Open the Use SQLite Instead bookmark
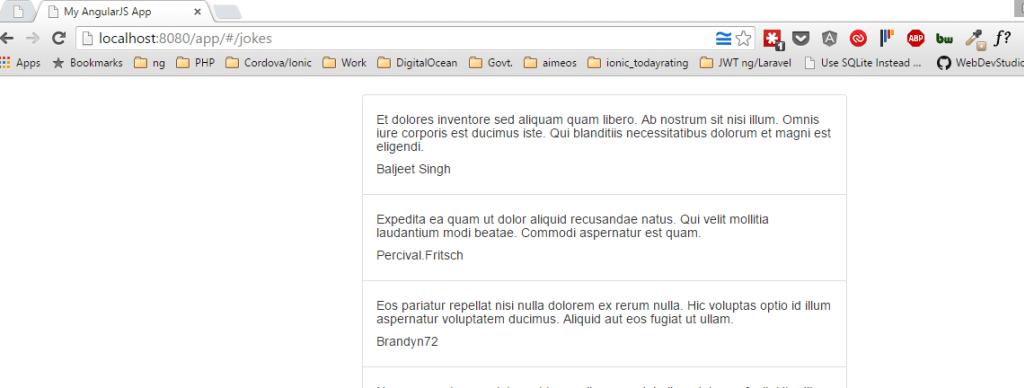The width and height of the screenshot is (1024, 388). [x=863, y=63]
